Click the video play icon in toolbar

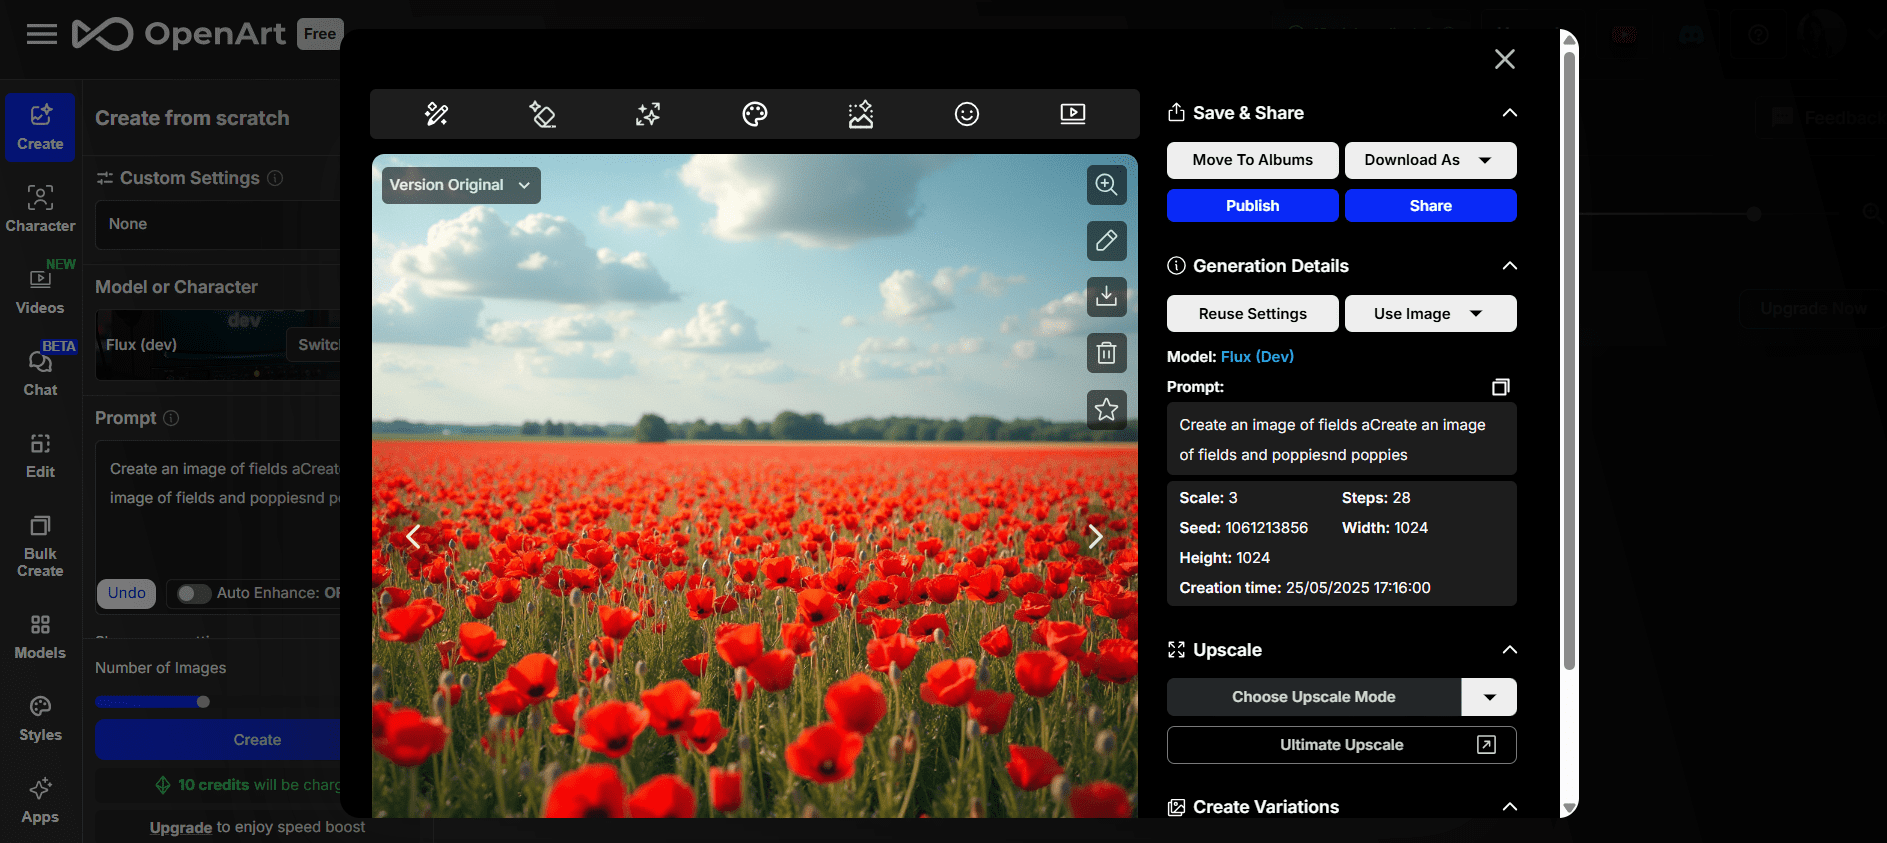1072,114
